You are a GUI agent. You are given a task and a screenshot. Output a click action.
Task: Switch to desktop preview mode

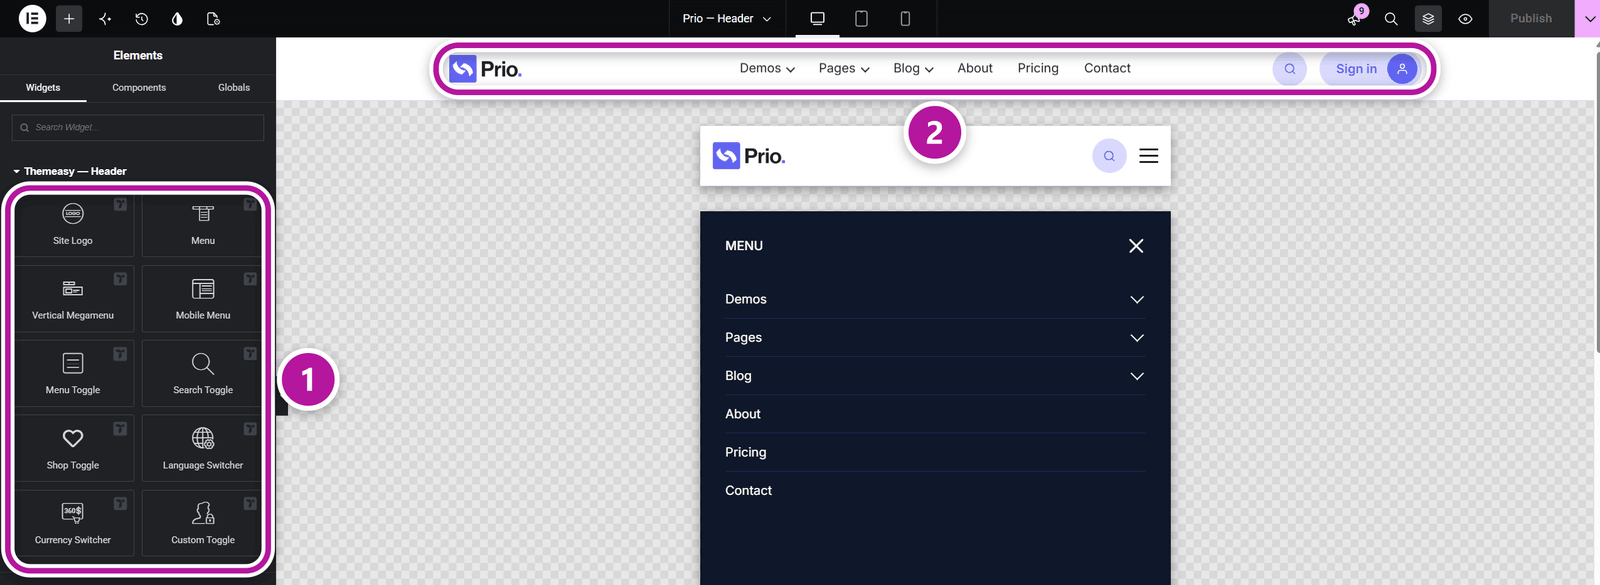coord(817,18)
